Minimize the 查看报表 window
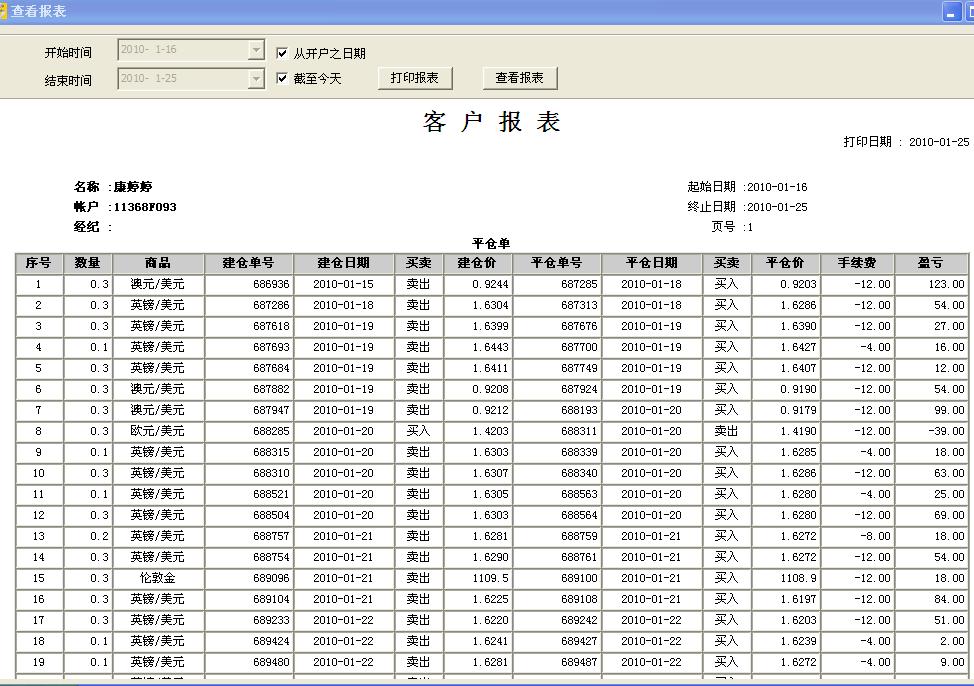 pyautogui.click(x=951, y=12)
